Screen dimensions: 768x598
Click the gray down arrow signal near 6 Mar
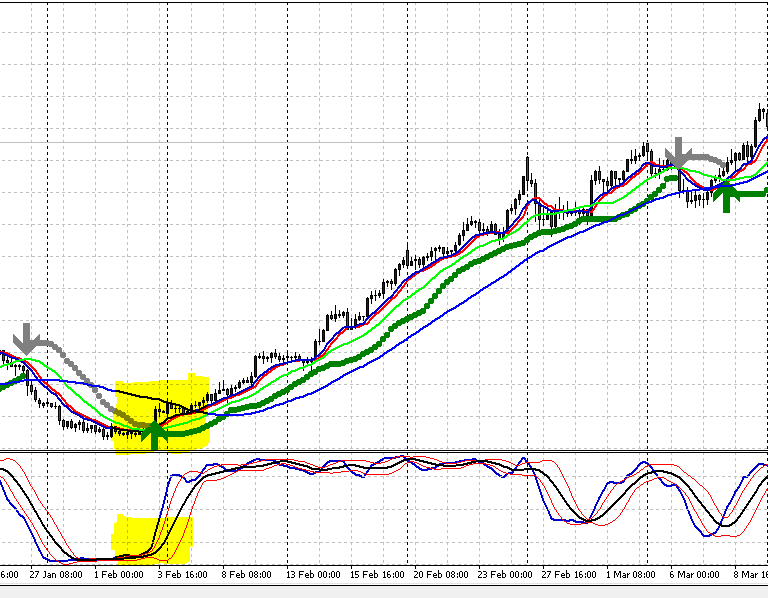[x=678, y=153]
